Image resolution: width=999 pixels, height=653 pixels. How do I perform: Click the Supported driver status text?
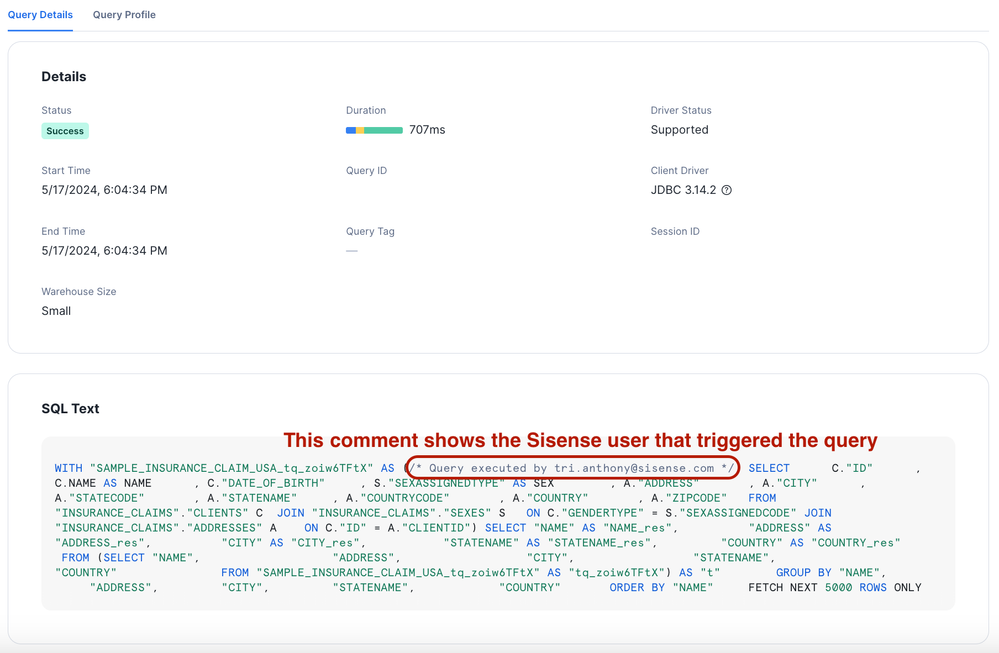point(679,130)
